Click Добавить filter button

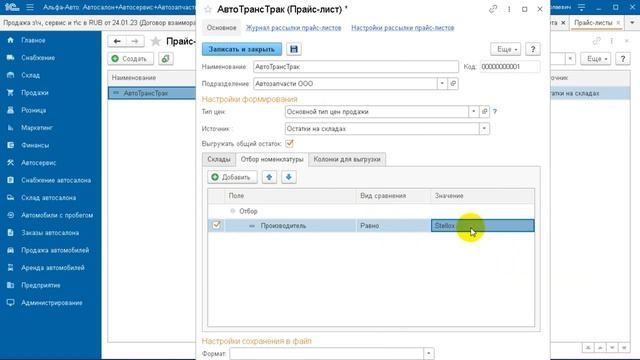[x=232, y=177]
